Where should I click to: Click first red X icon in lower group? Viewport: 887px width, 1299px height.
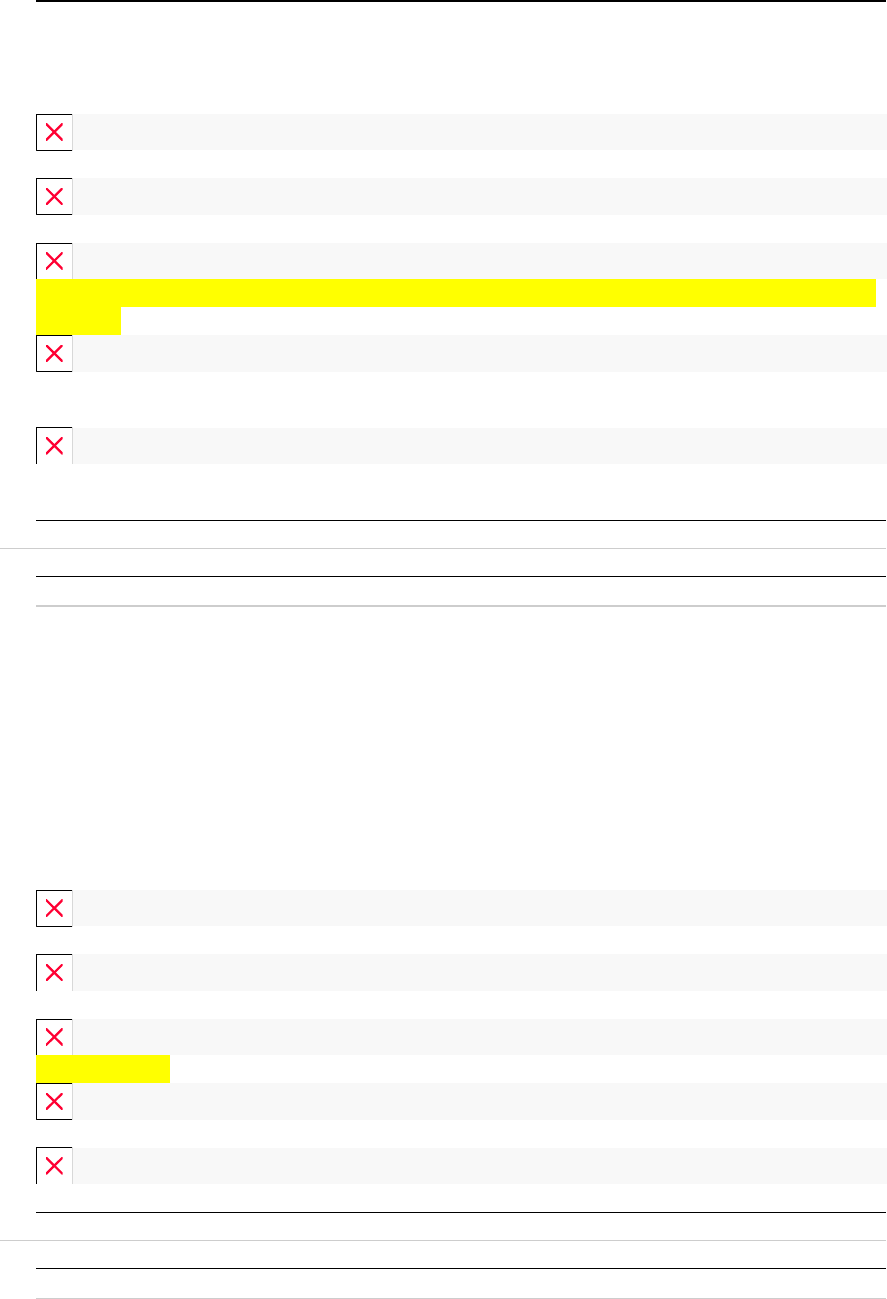pos(54,908)
